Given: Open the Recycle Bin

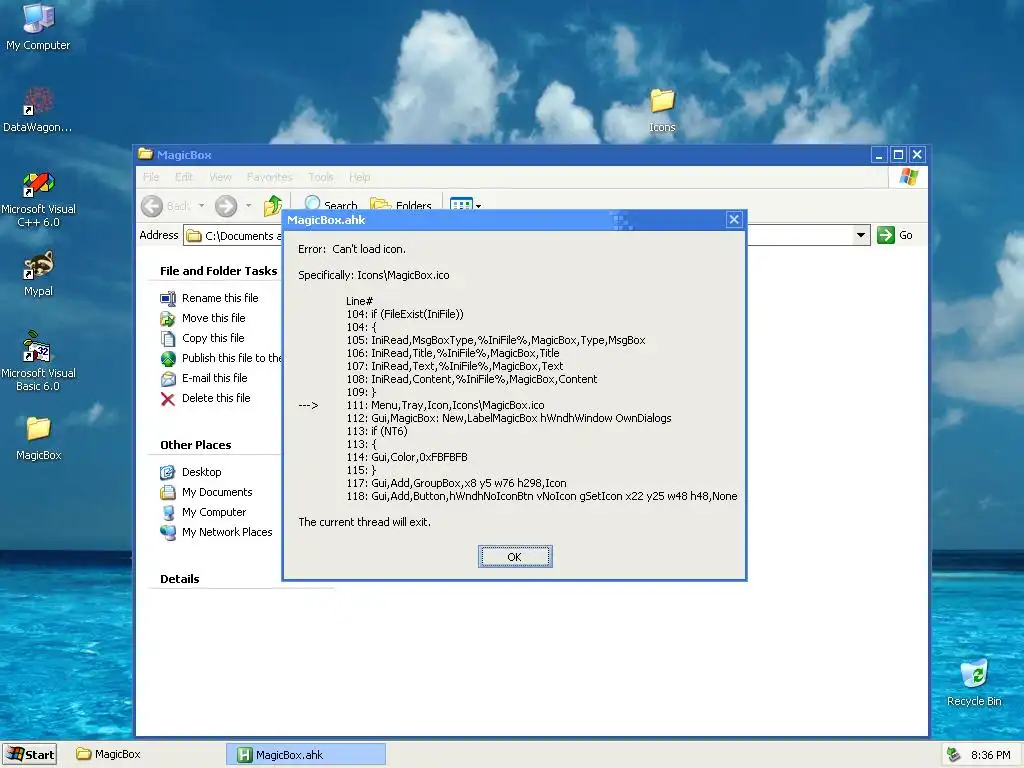Looking at the screenshot, I should coord(974,683).
